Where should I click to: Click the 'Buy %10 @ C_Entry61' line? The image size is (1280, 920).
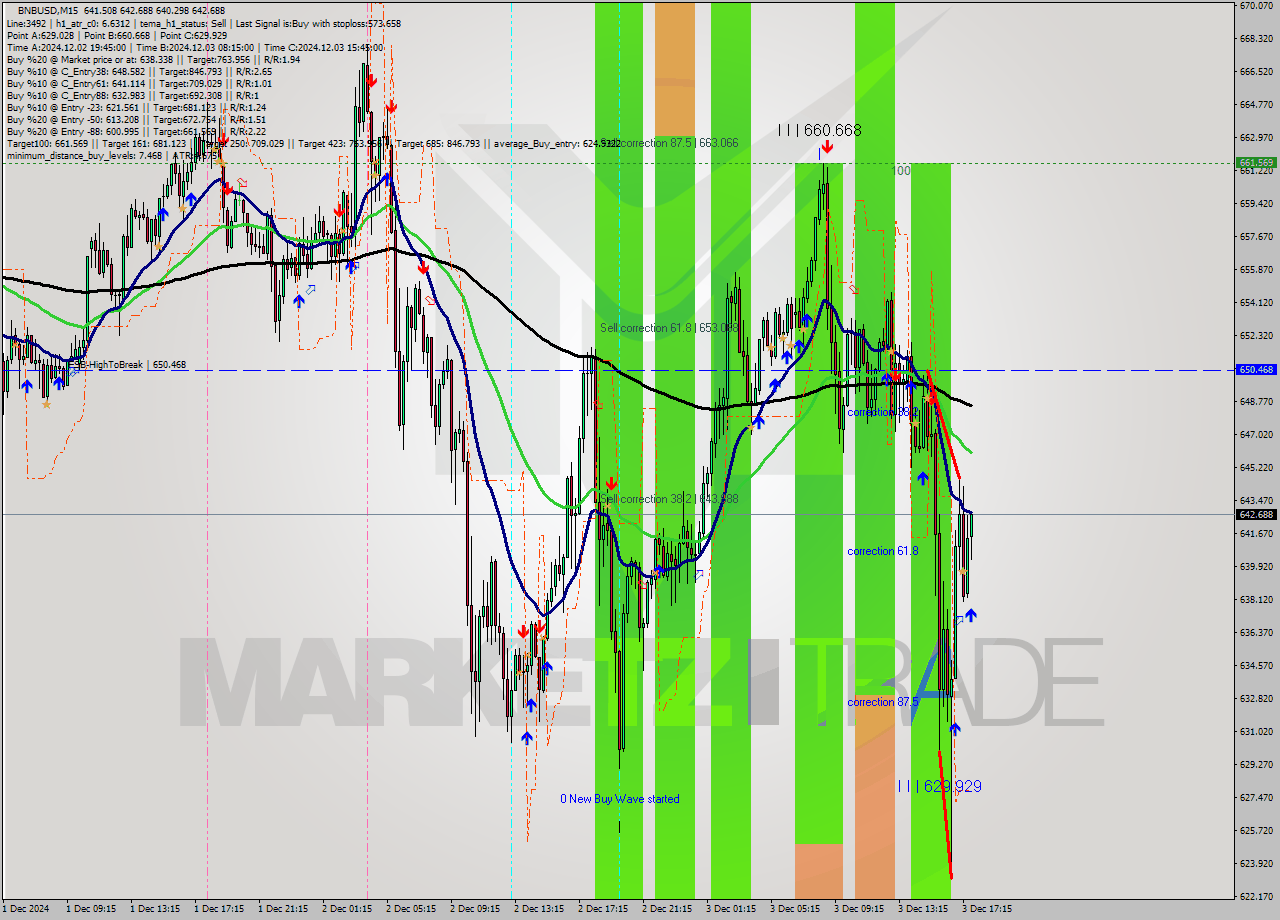coord(139,83)
